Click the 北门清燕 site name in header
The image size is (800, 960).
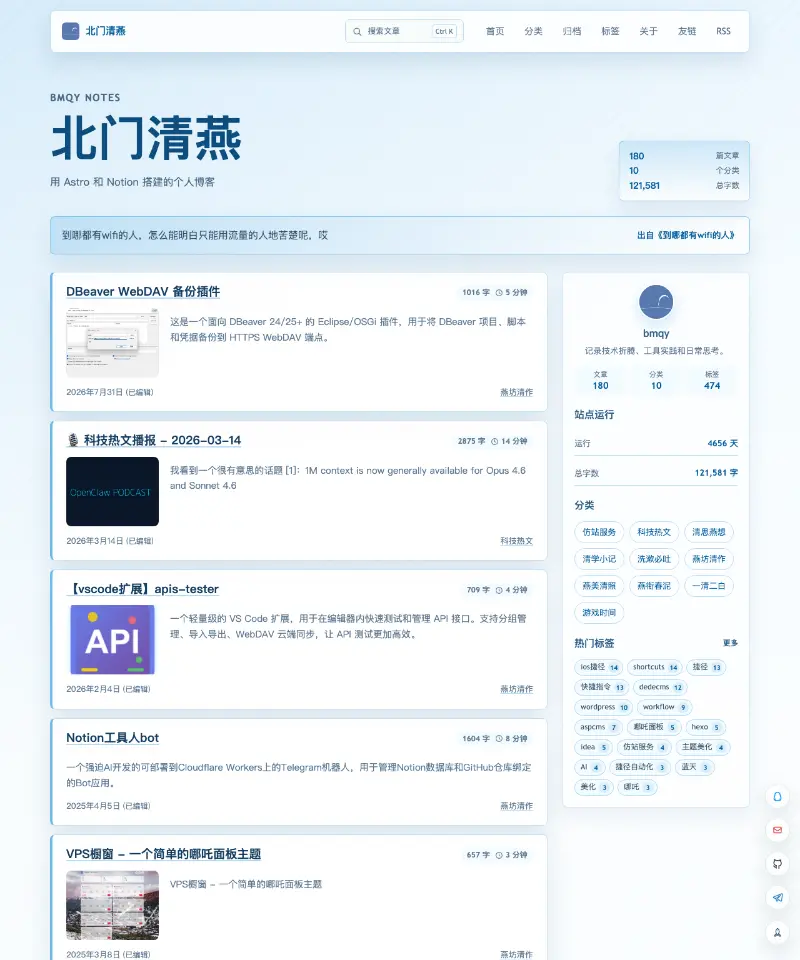(x=105, y=31)
